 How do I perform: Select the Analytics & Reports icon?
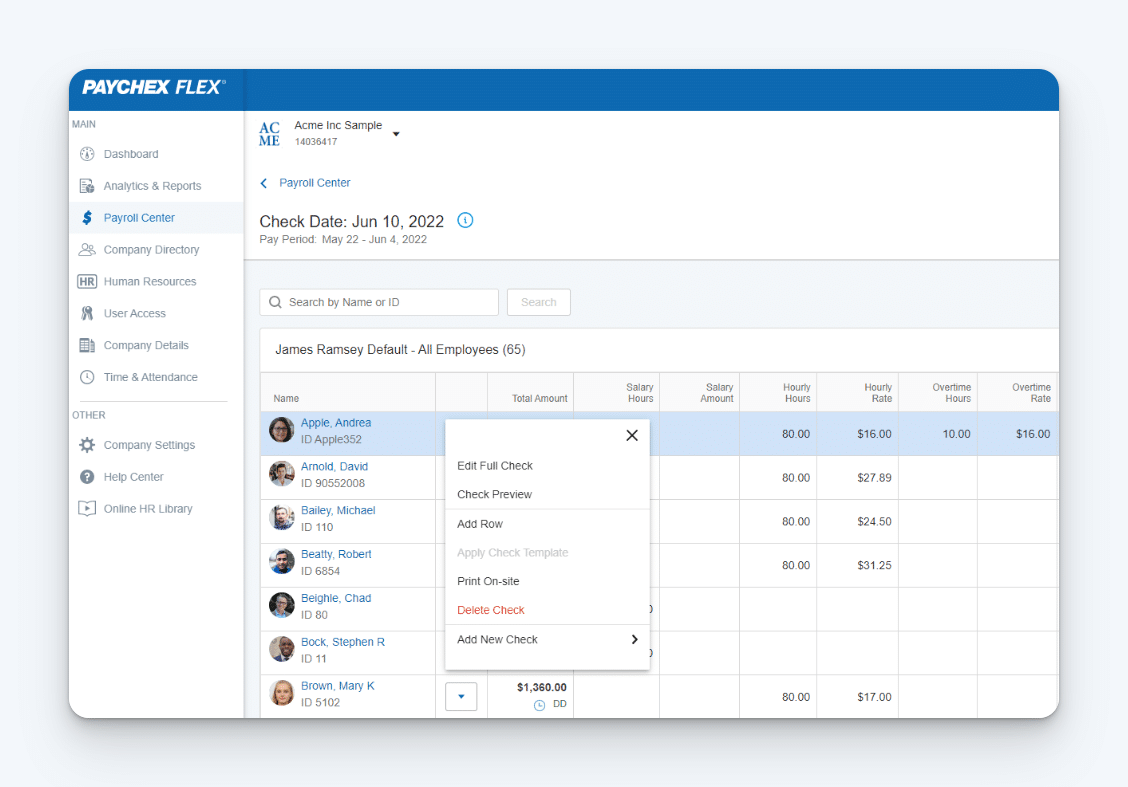click(89, 185)
